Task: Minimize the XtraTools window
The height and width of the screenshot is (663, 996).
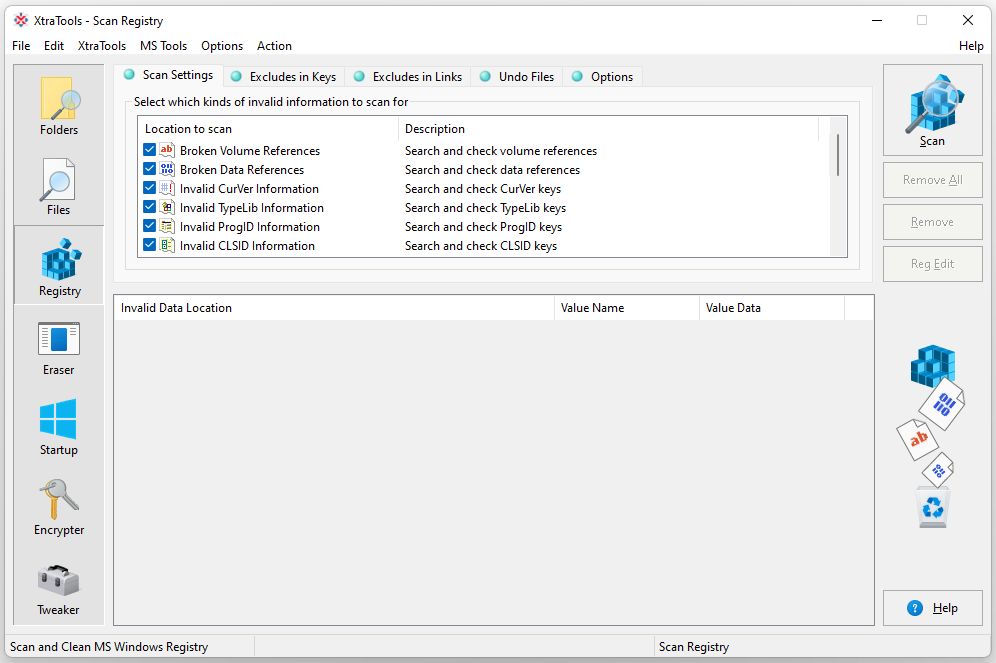Action: click(x=877, y=20)
